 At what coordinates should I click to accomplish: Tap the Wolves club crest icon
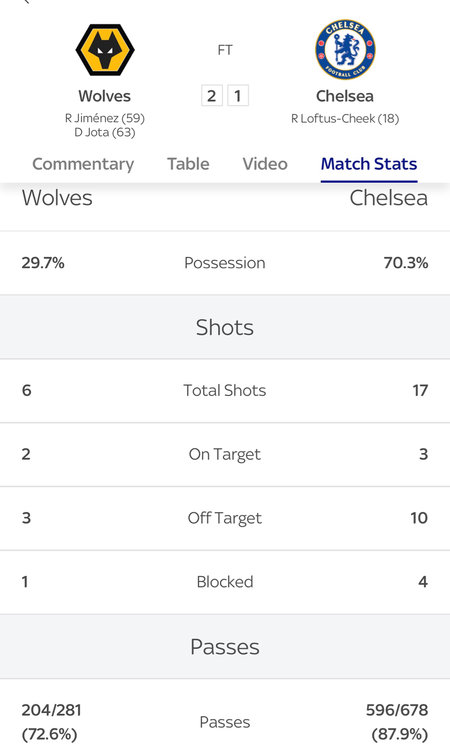[x=105, y=50]
